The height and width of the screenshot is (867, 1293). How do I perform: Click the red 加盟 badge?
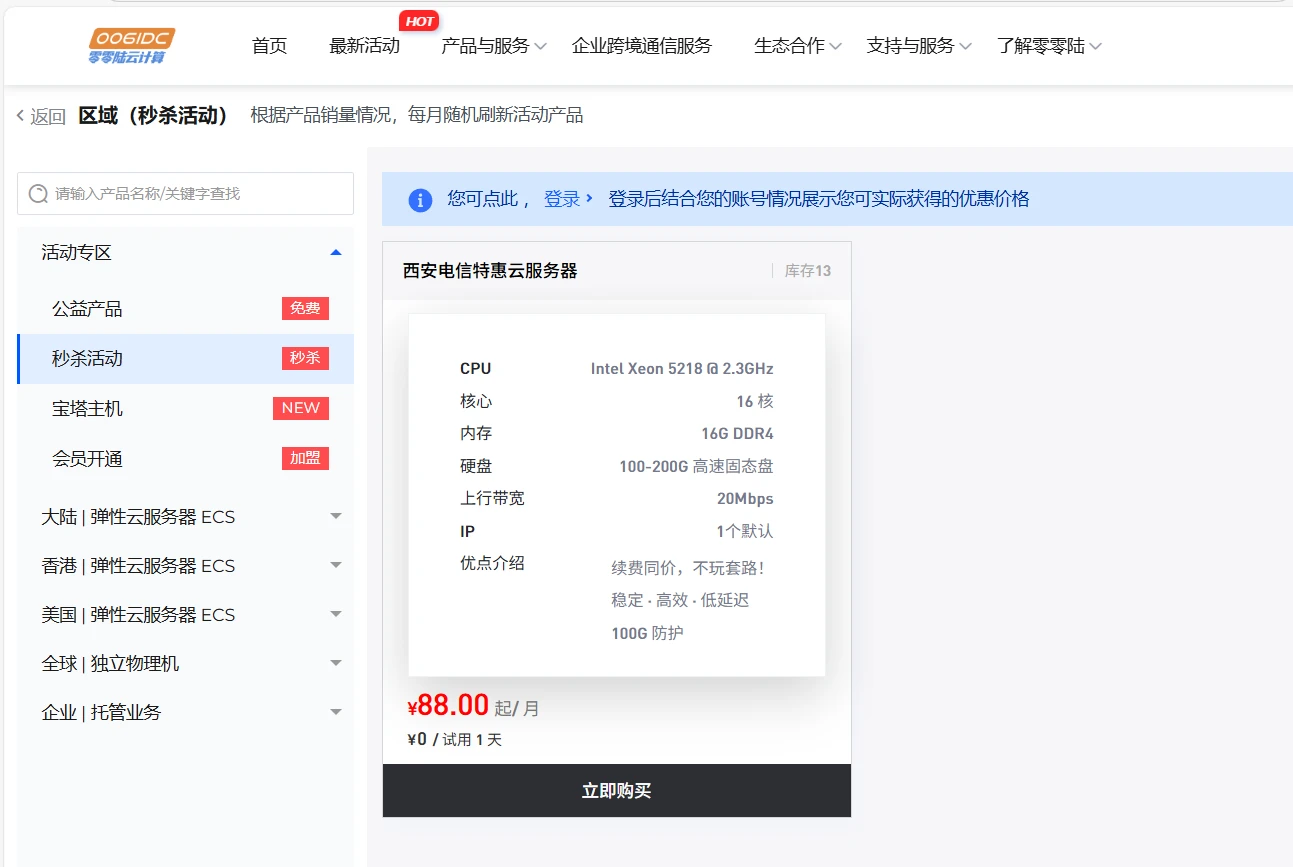point(305,458)
